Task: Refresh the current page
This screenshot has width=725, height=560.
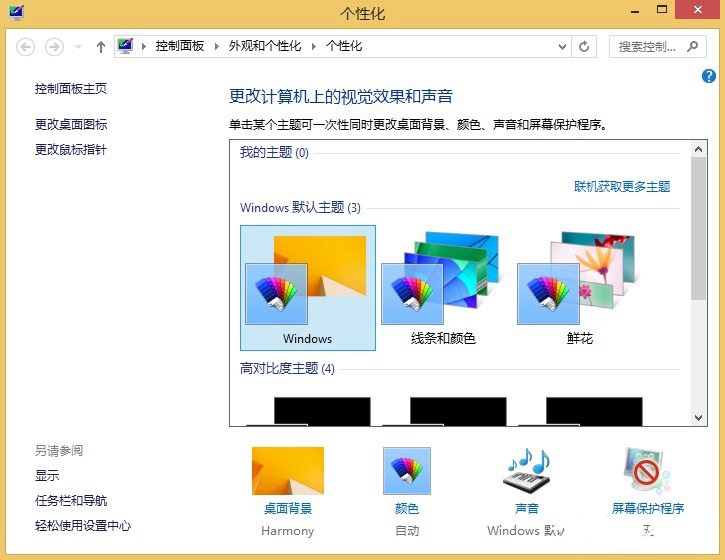Action: [x=584, y=47]
